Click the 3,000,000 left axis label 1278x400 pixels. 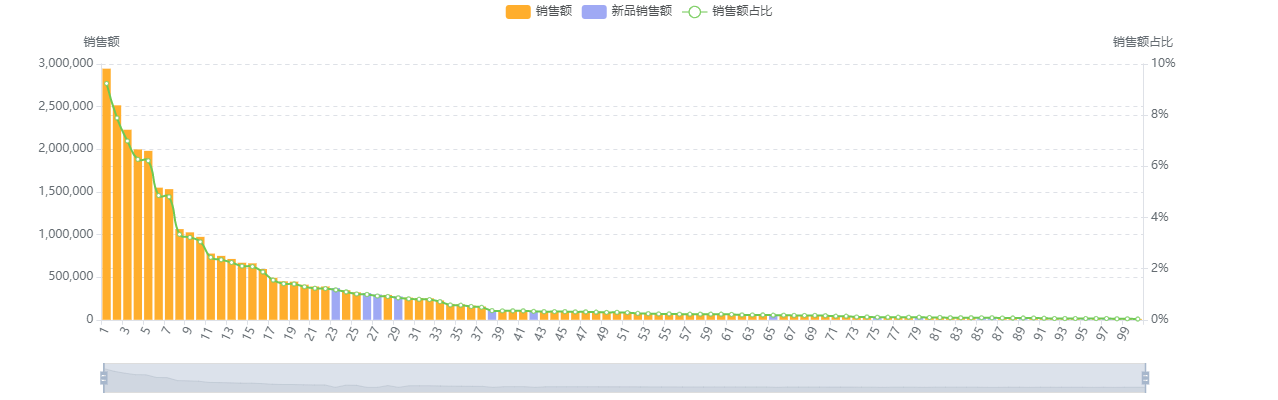67,63
